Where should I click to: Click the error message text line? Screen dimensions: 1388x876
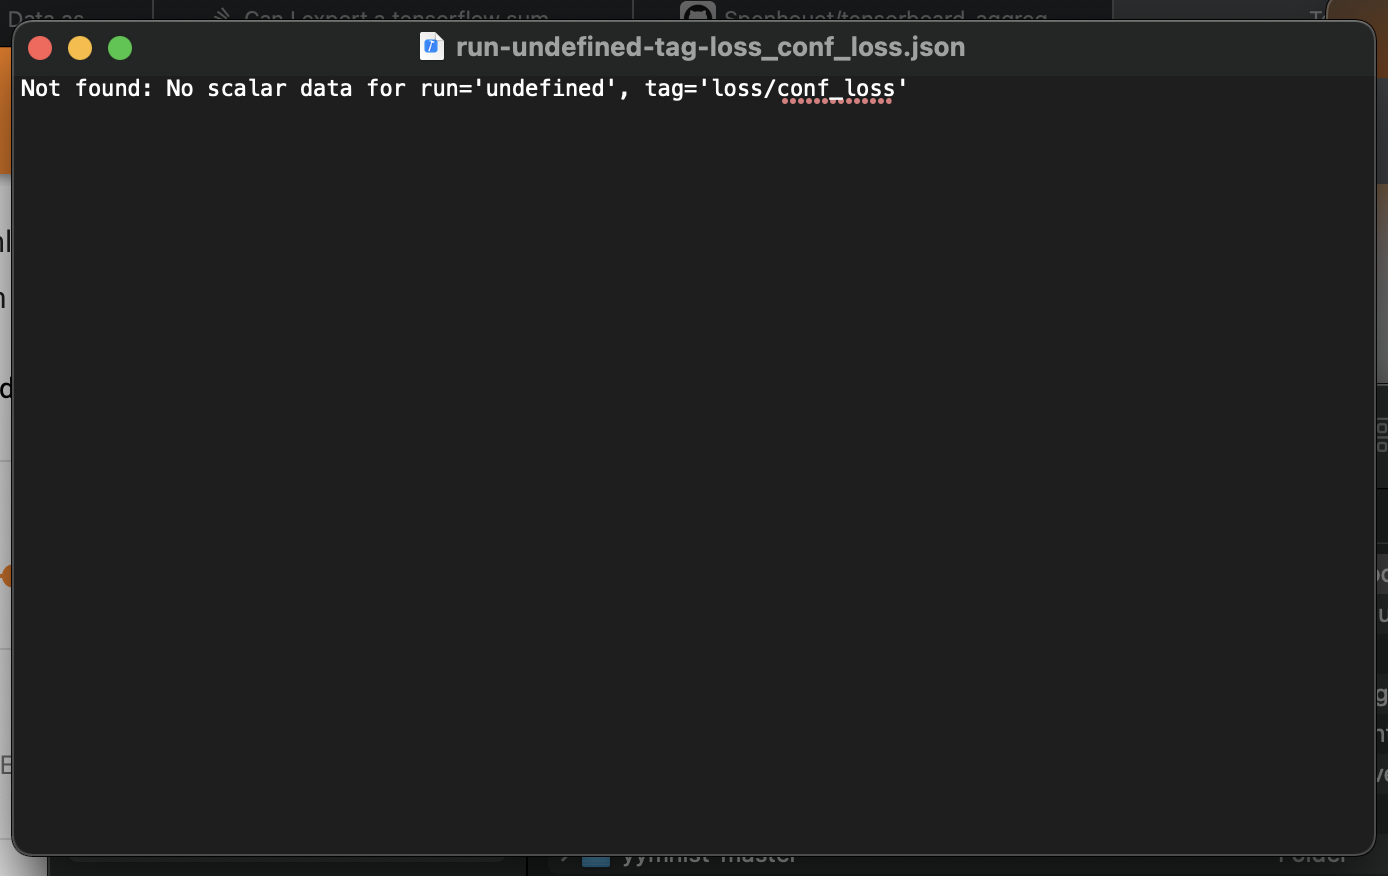tap(462, 89)
